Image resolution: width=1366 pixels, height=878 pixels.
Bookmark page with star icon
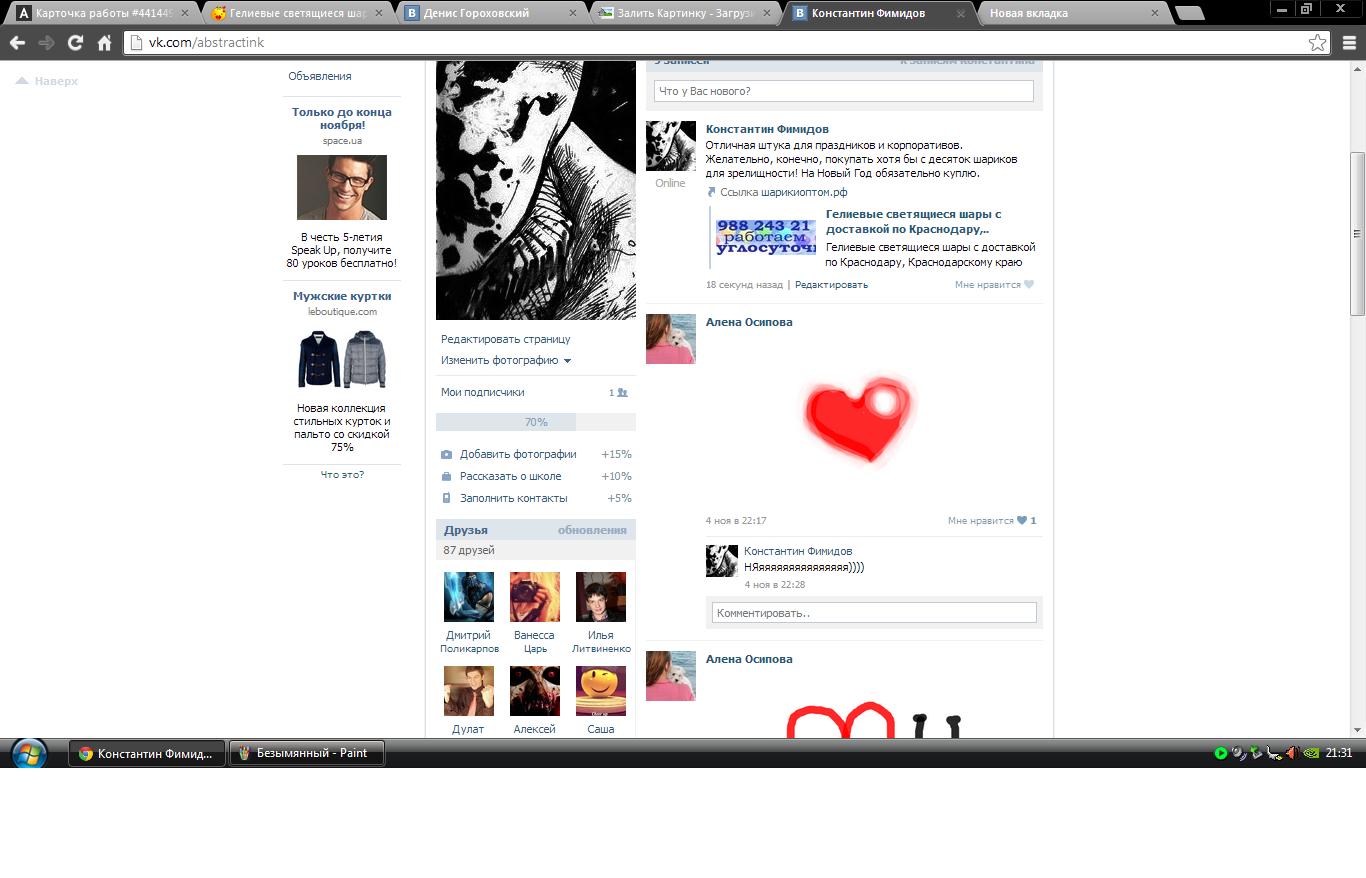click(1317, 43)
